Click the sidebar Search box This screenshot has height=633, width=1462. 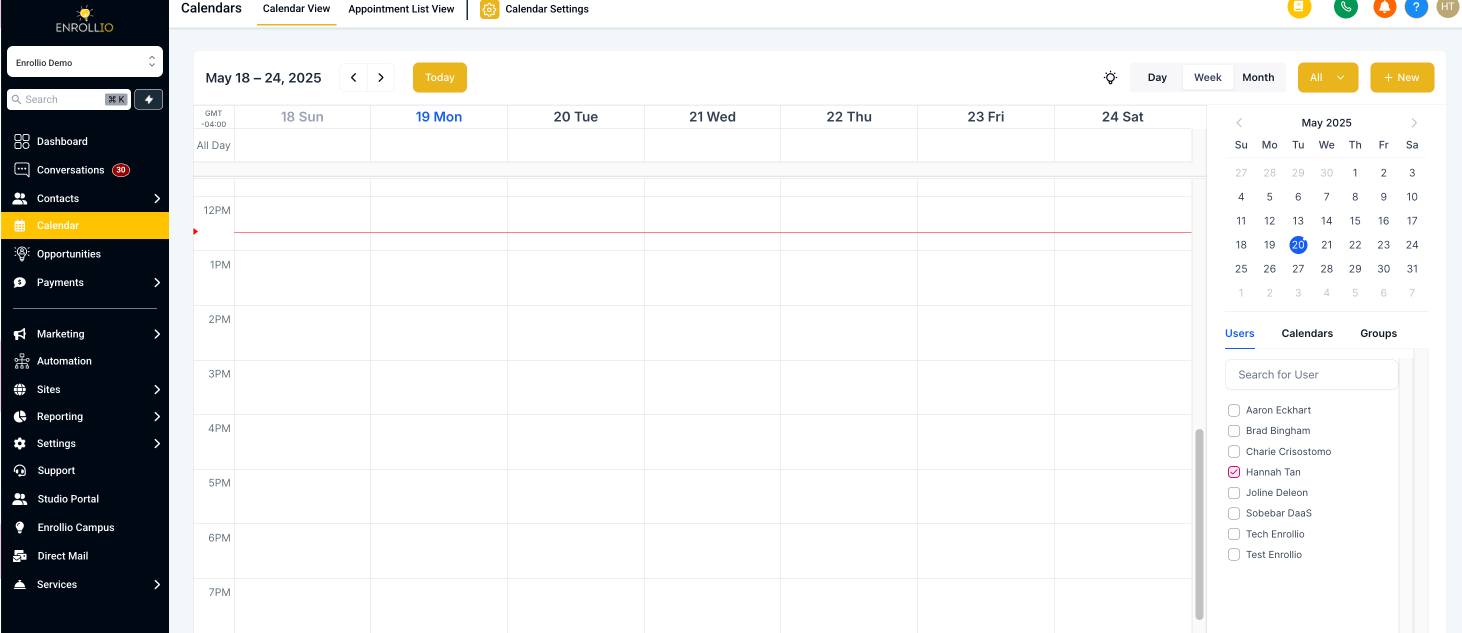[x=68, y=99]
